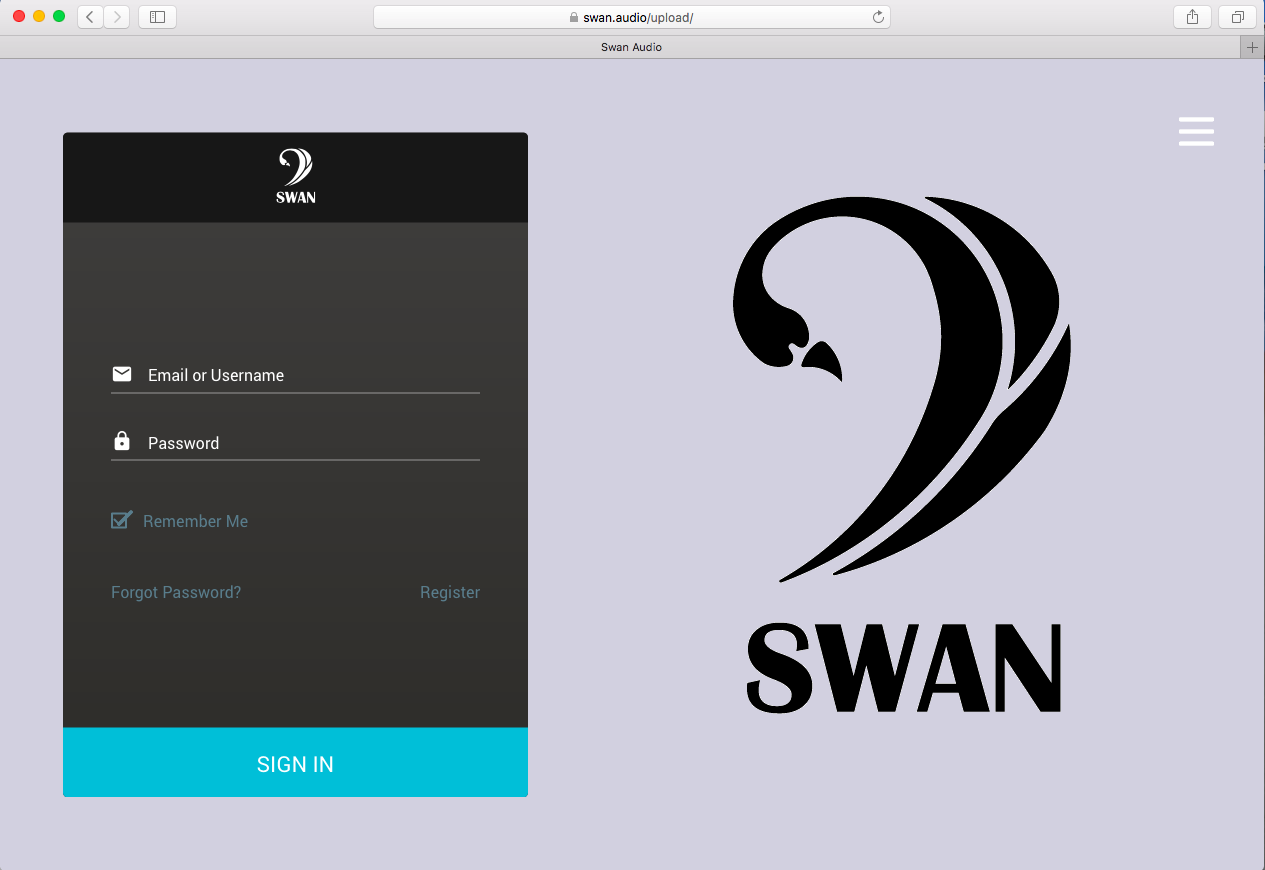1265x870 pixels.
Task: Click the sidebar toggle icon
Action: (157, 16)
